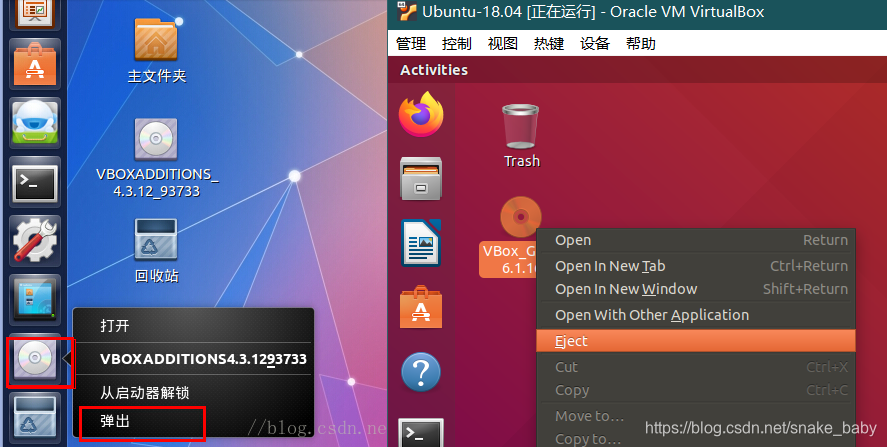Open LibreOffice Writer in VM dock
The image size is (887, 447).
tap(420, 243)
